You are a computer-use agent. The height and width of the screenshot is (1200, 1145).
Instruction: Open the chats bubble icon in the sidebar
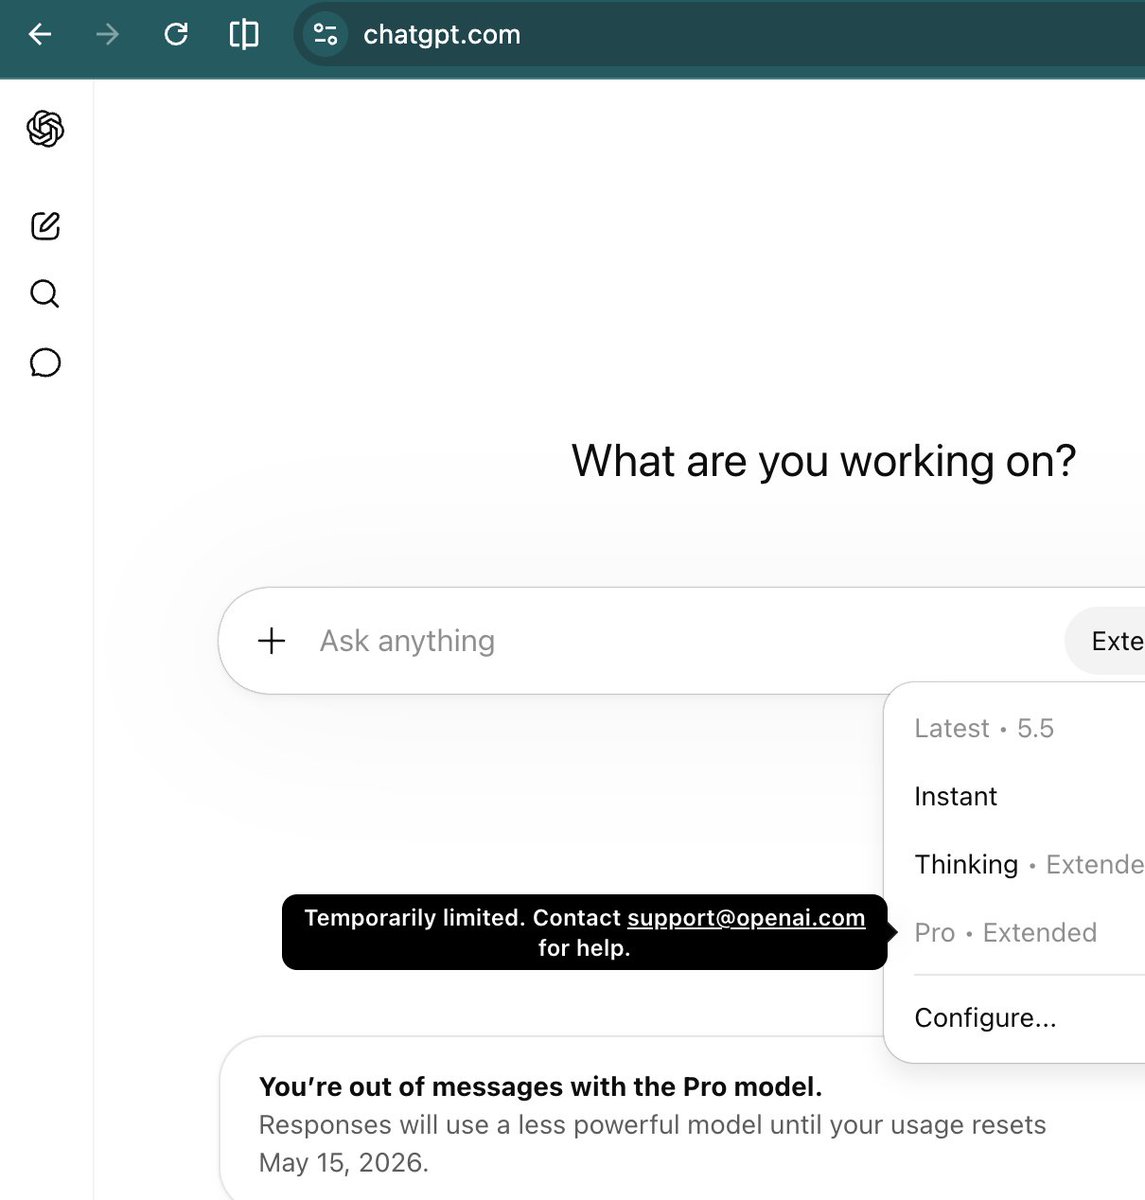[x=45, y=362]
